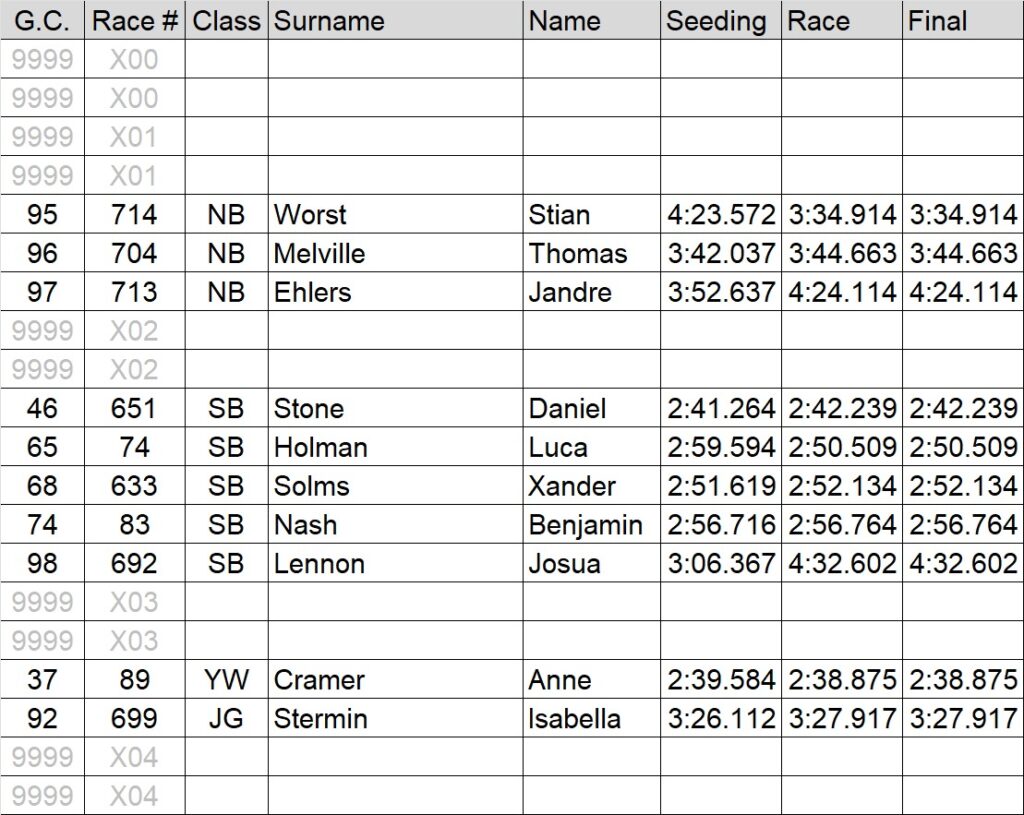
Task: Click the cell with name Benjamin
Action: (x=592, y=524)
